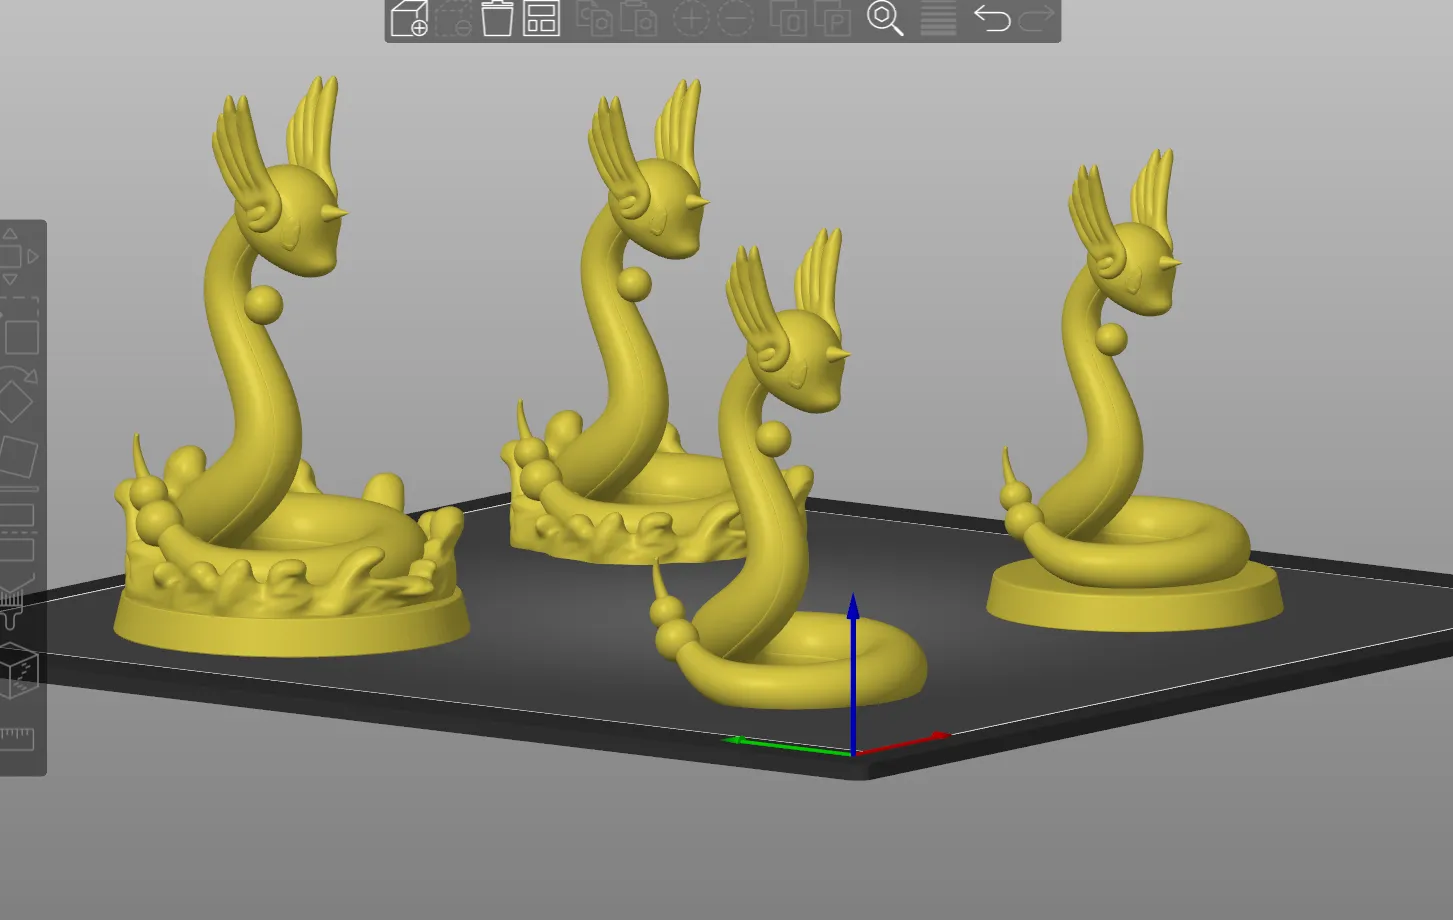Select the Place on face tool
The image size is (1453, 920).
pyautogui.click(x=18, y=460)
